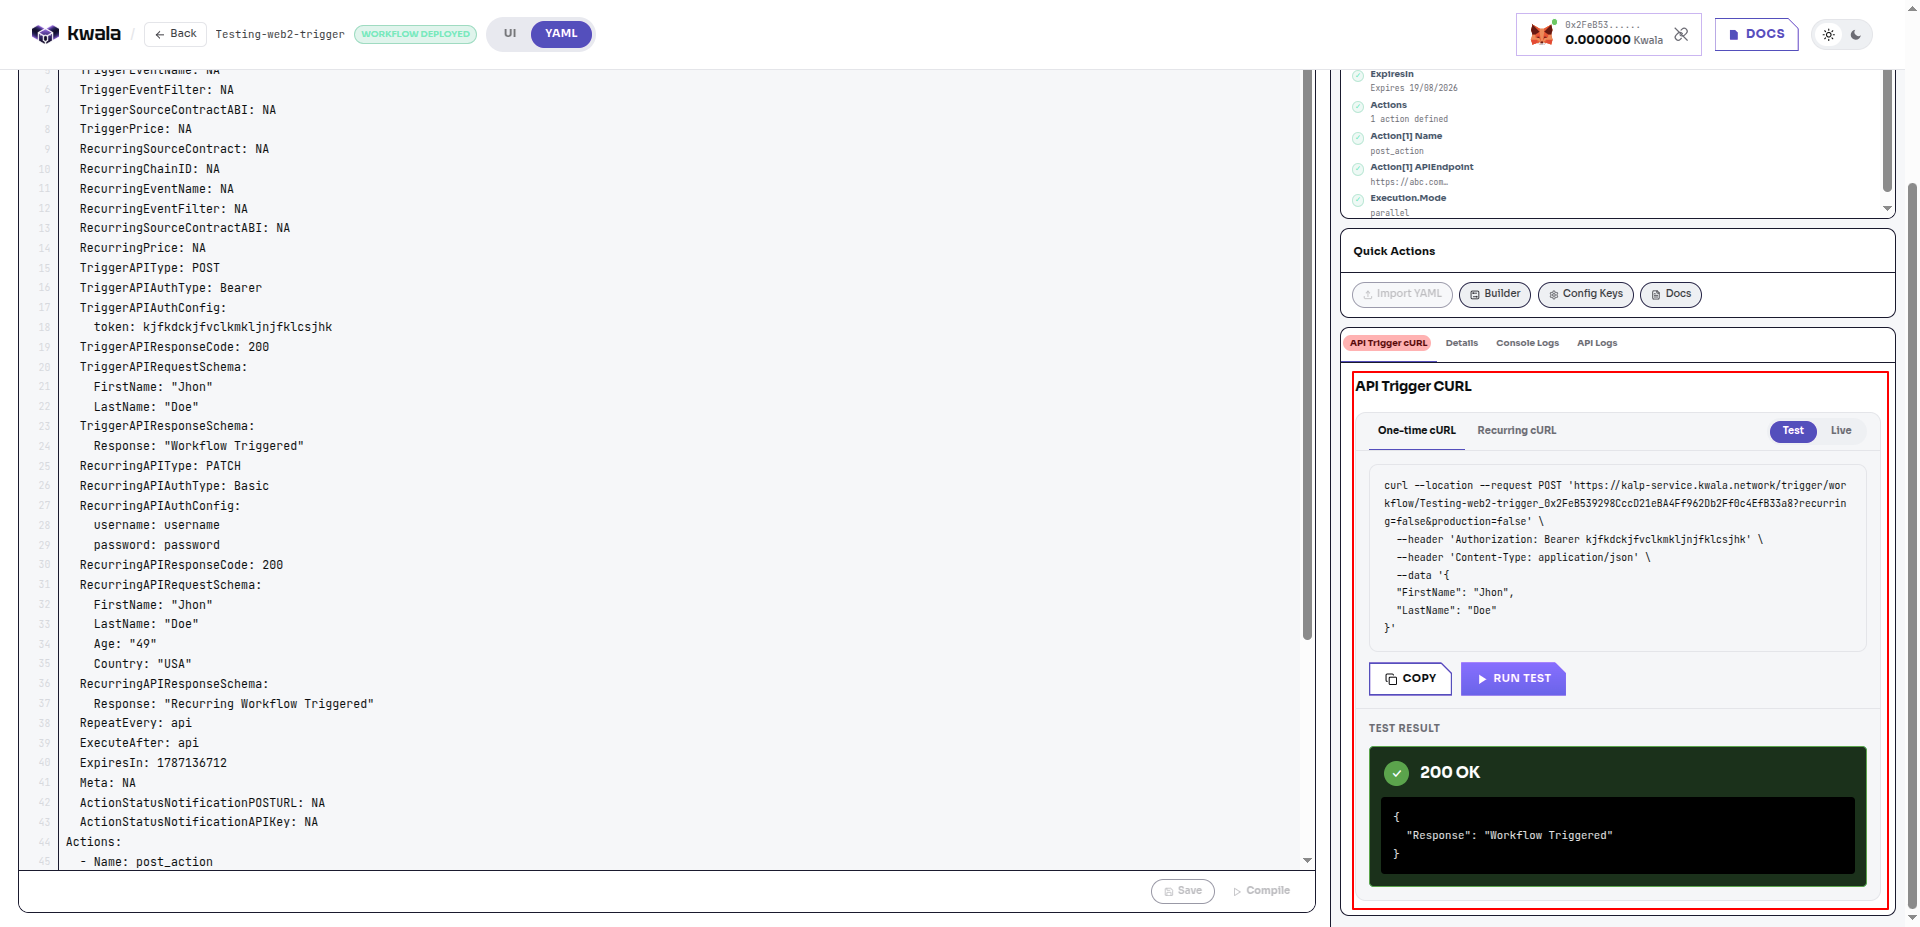Click ActionStatusNotificationAPIKey: NA line
The height and width of the screenshot is (927, 1920).
click(199, 822)
